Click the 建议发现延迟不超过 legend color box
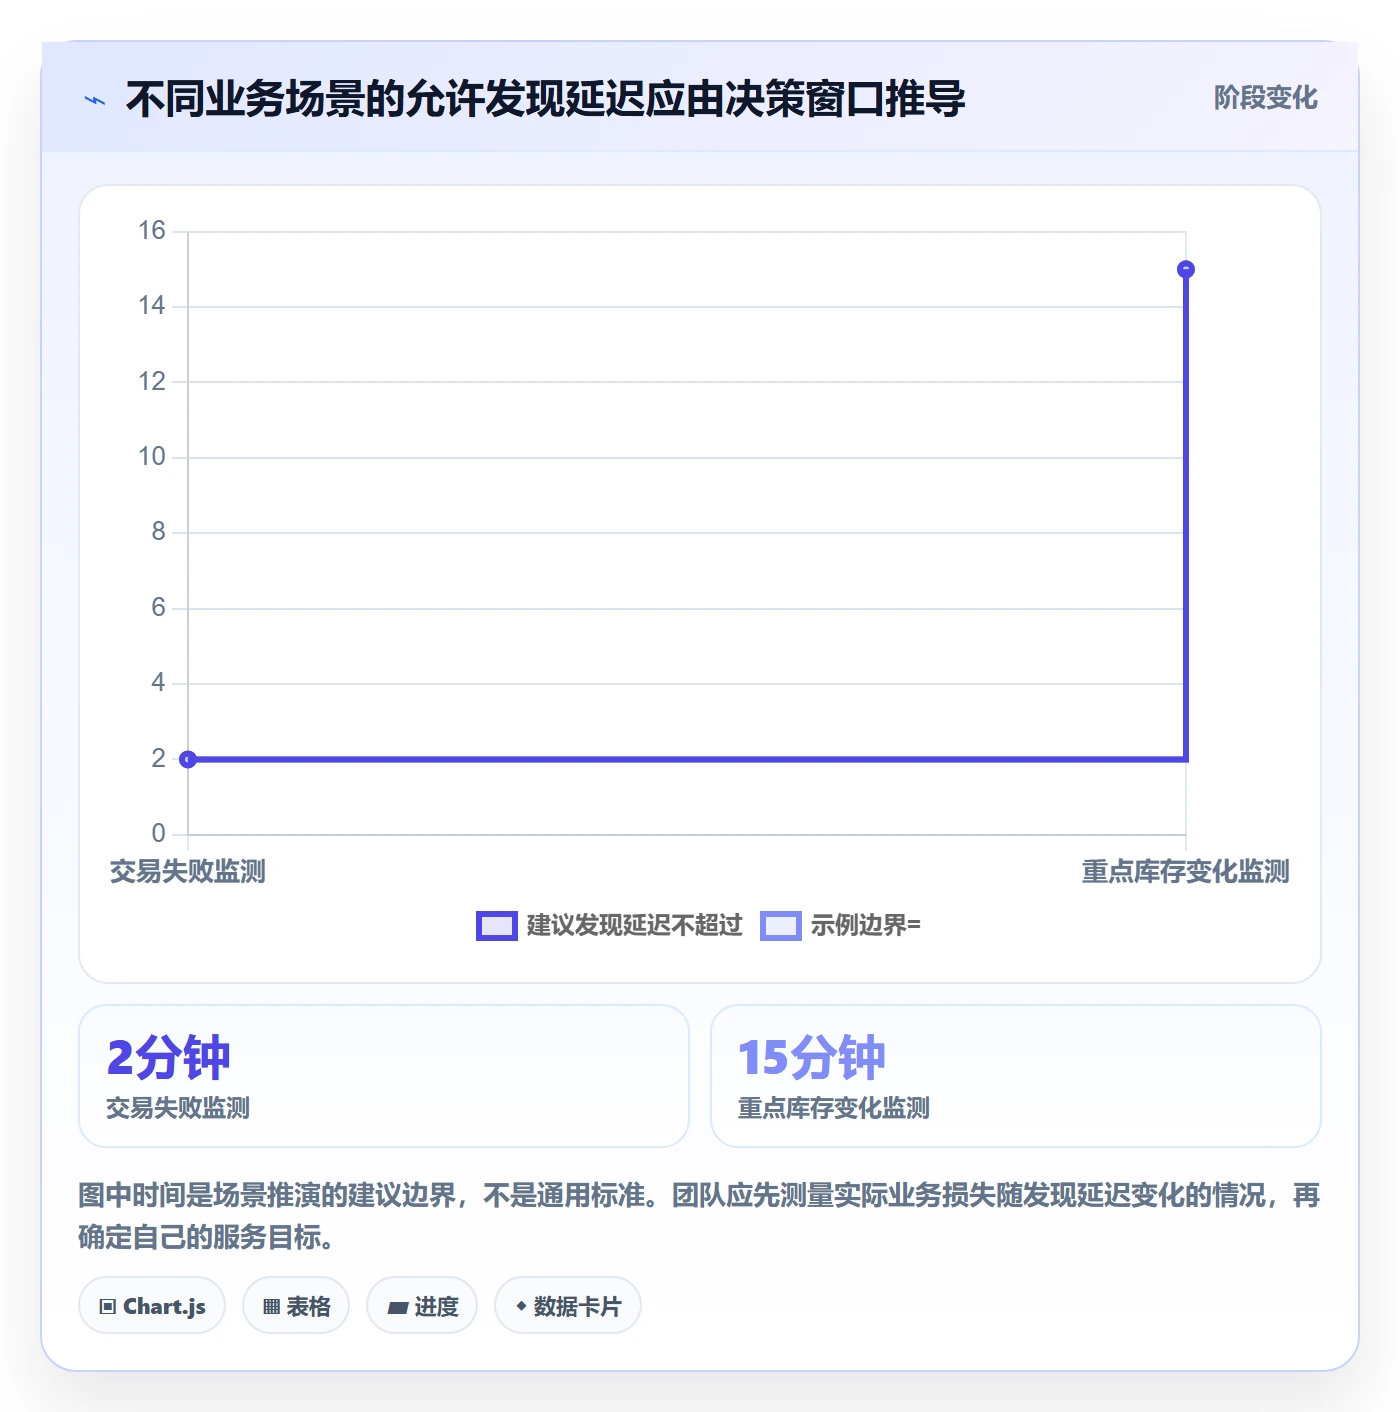Screen dimensions: 1400x1412 (x=496, y=926)
